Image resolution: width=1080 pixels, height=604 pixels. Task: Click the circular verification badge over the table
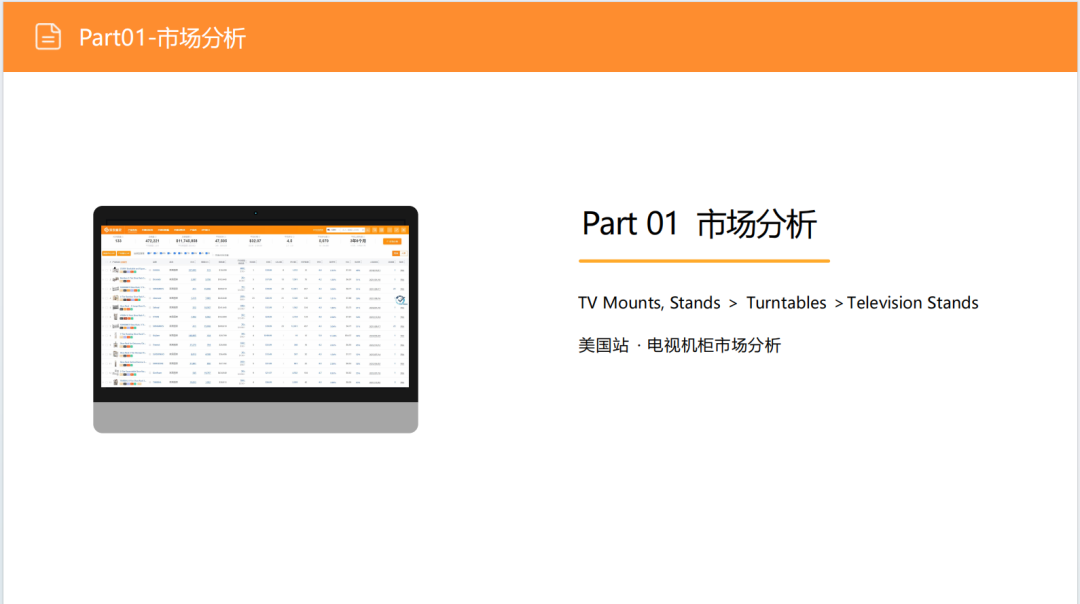[399, 300]
